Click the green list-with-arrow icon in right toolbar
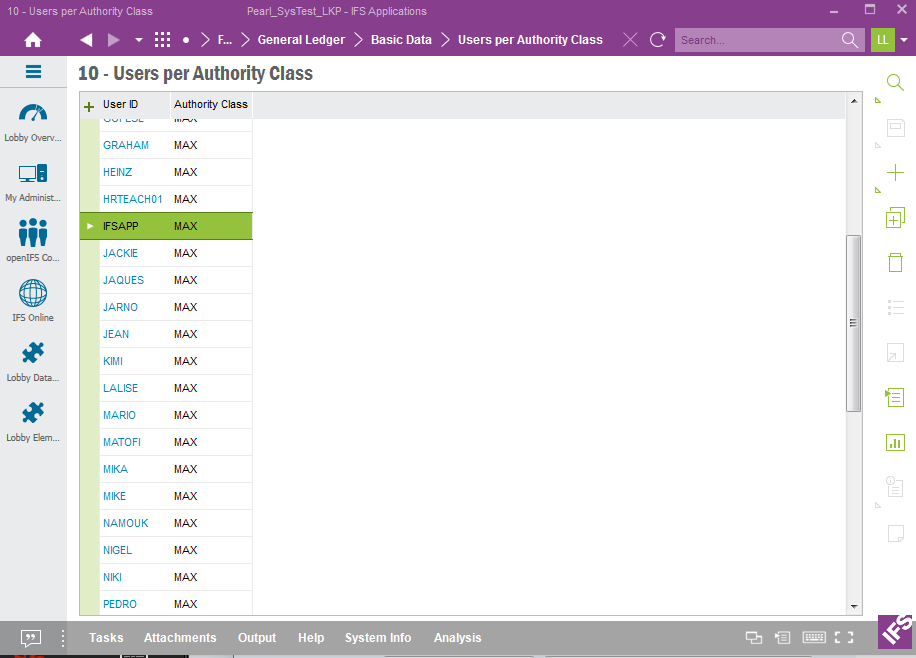This screenshot has width=916, height=658. point(894,397)
